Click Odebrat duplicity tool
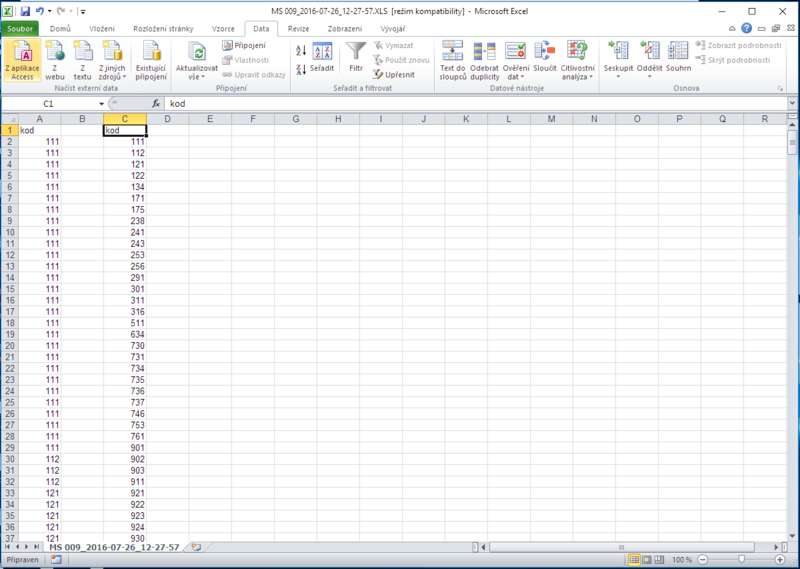The height and width of the screenshot is (569, 800). pyautogui.click(x=484, y=60)
